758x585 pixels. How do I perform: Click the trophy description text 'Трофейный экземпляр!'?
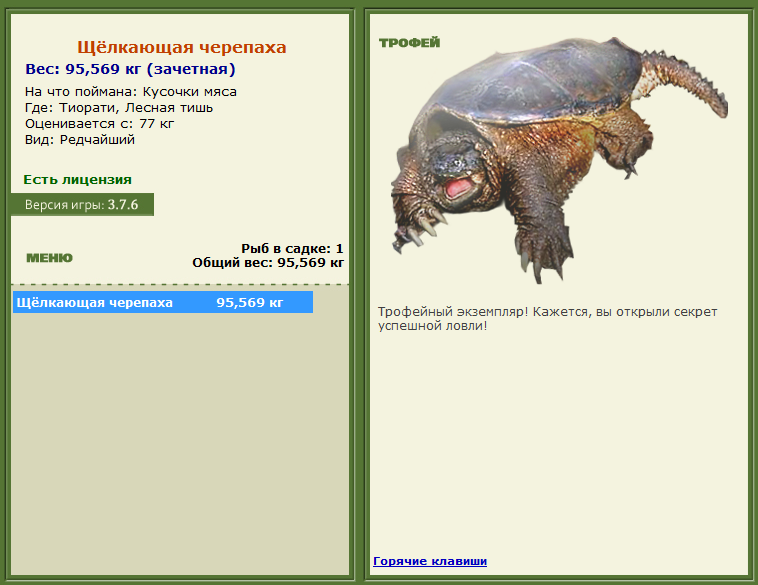click(453, 312)
